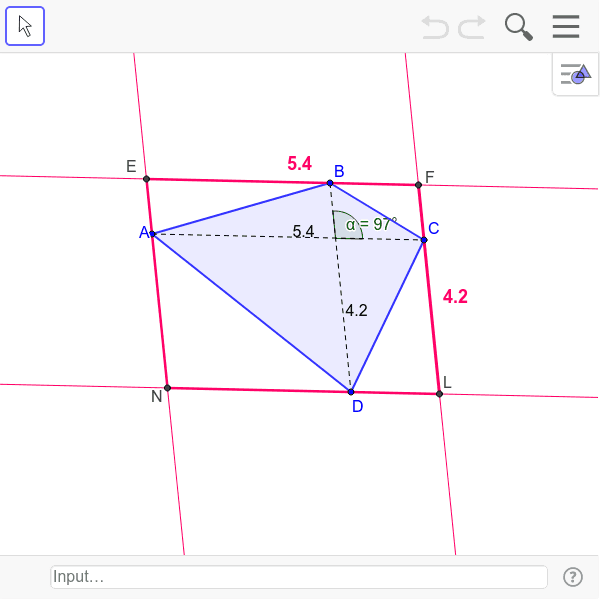Screen dimensions: 600x600
Task: Click point E at rectangle corner
Action: click(146, 179)
